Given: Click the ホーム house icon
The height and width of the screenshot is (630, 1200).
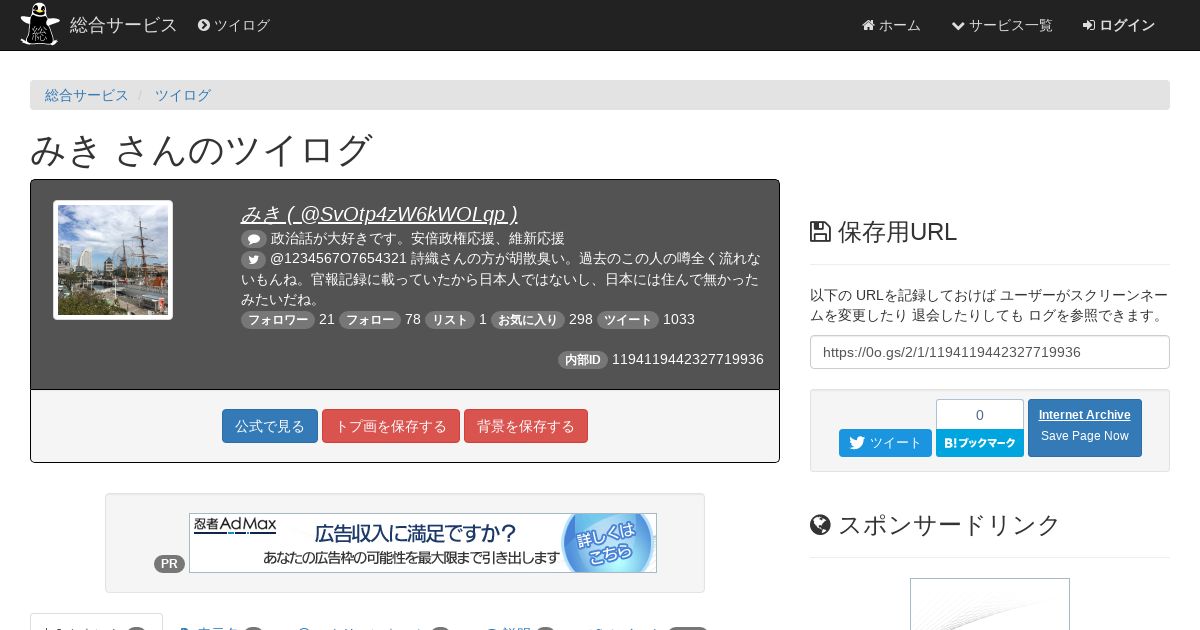Looking at the screenshot, I should 868,26.
